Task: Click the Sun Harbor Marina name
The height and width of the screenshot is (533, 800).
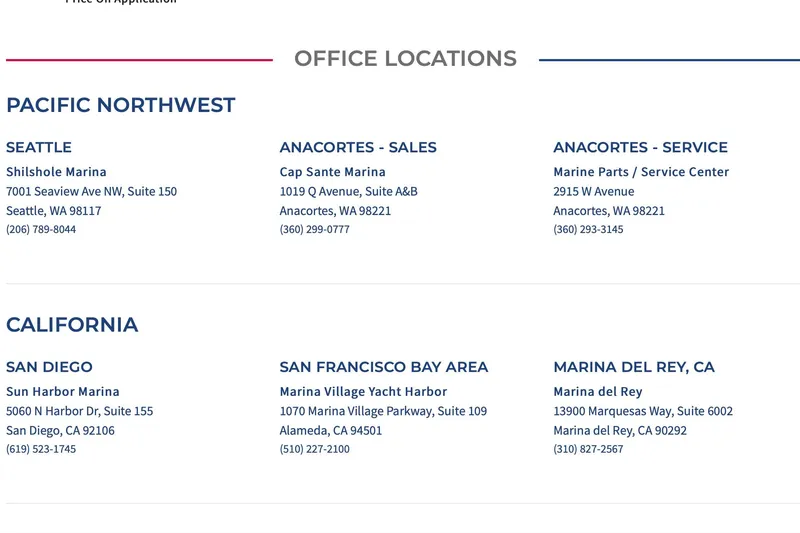Action: click(63, 391)
